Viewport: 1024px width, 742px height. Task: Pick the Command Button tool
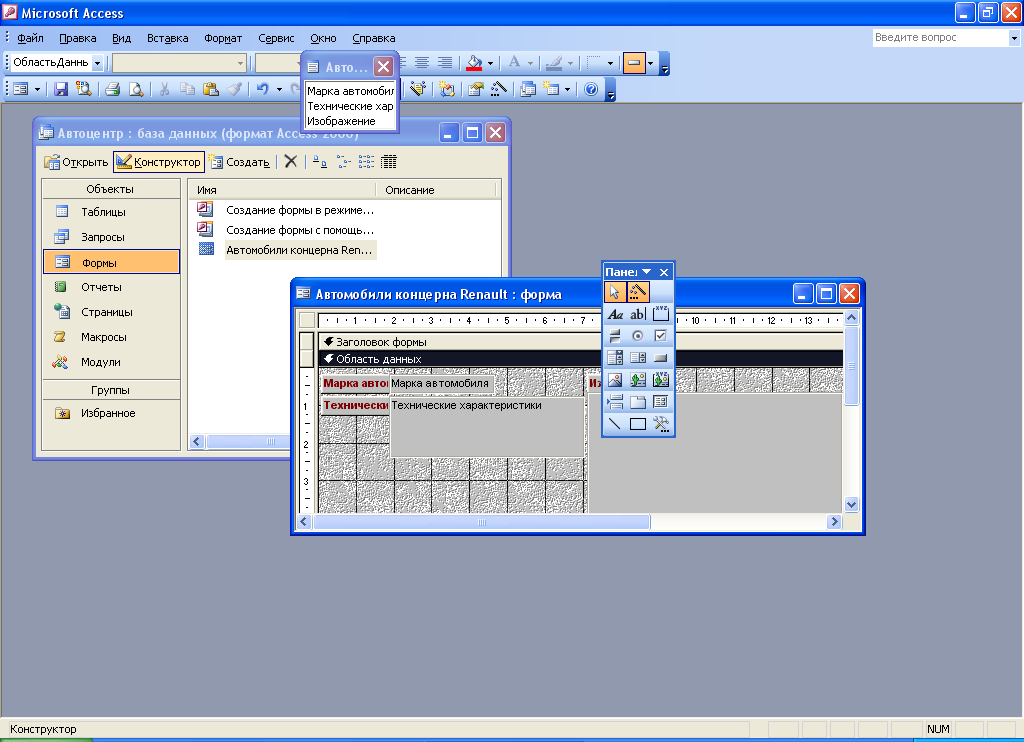661,357
